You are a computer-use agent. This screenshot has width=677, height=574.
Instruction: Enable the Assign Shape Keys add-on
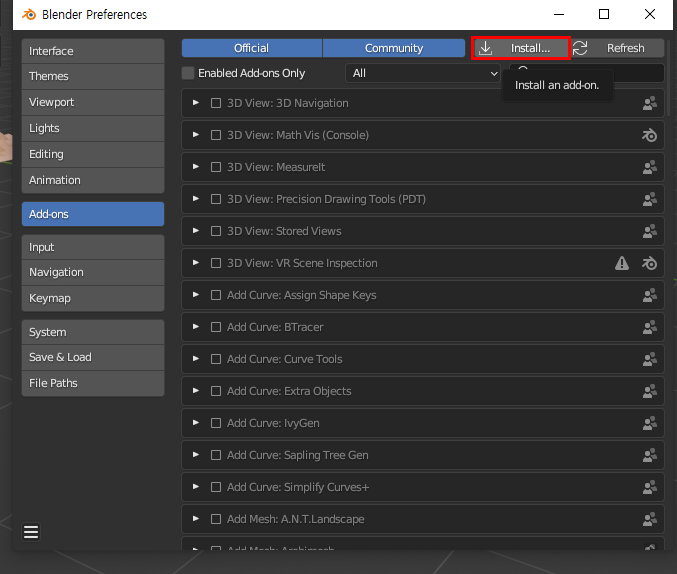click(216, 295)
